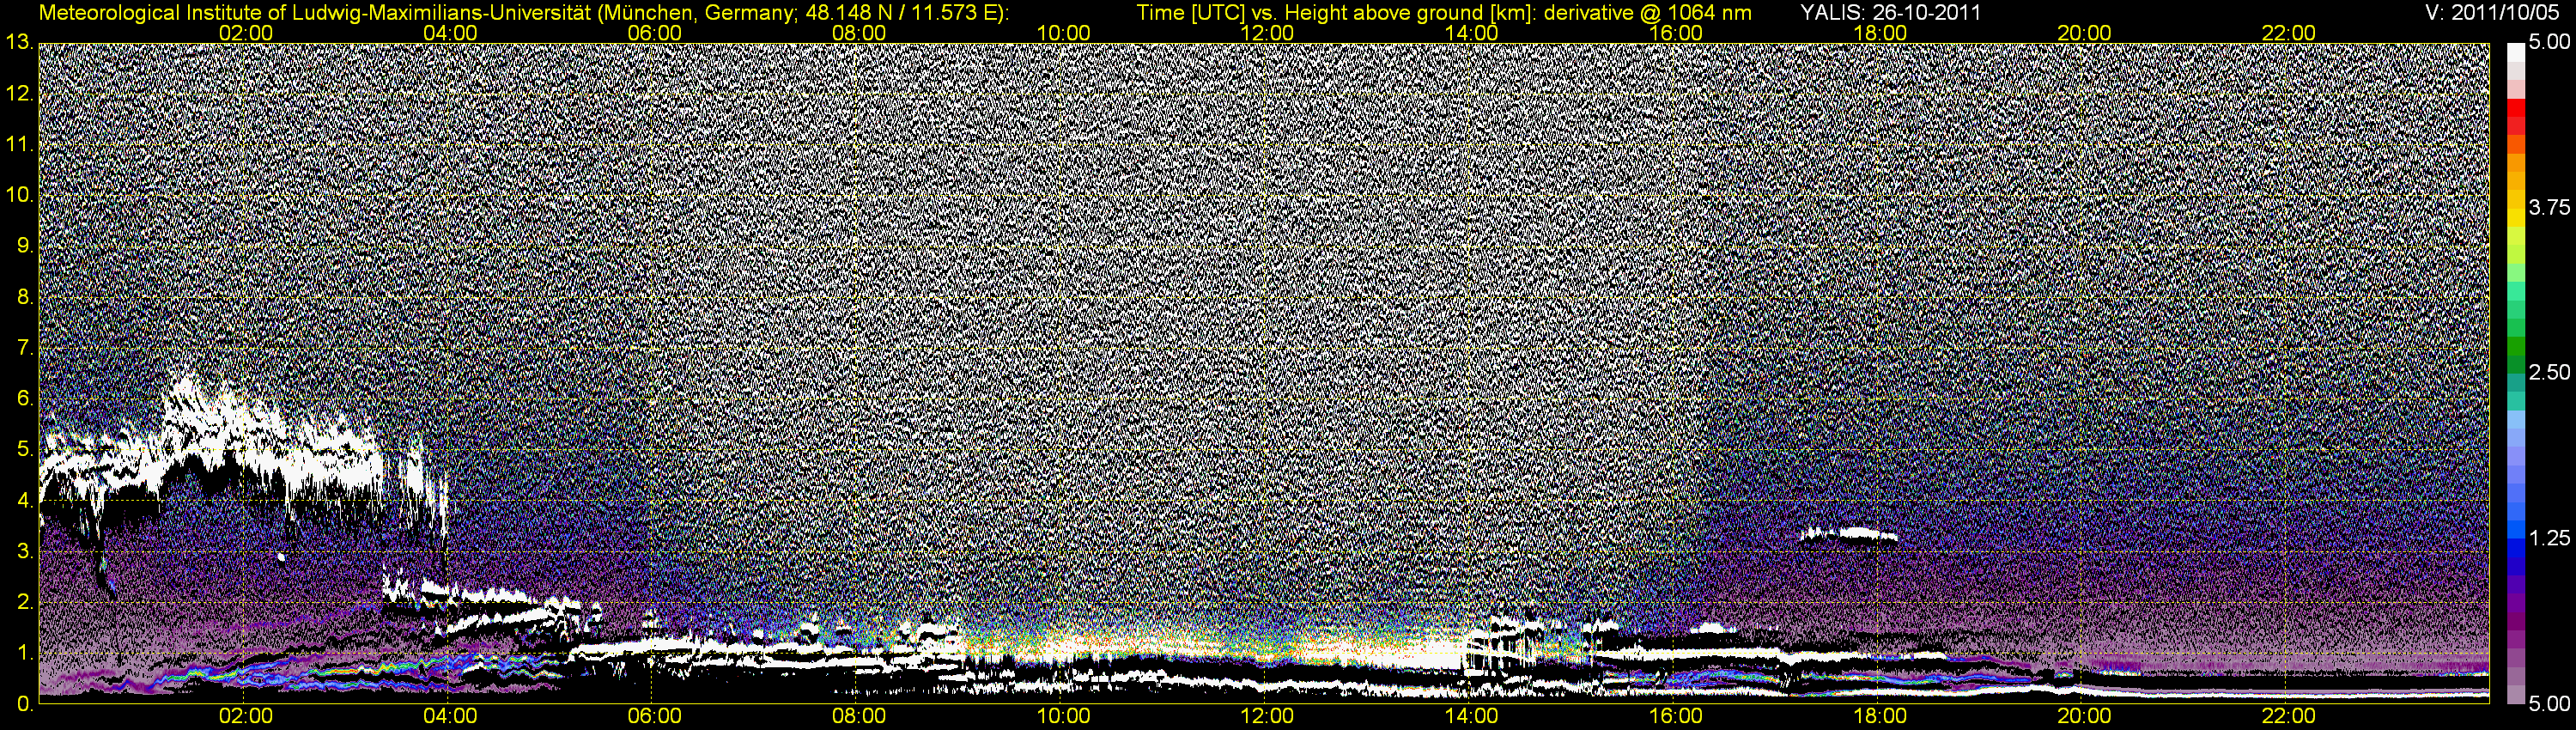Click the 04:00 label on top time axis

pos(450,33)
